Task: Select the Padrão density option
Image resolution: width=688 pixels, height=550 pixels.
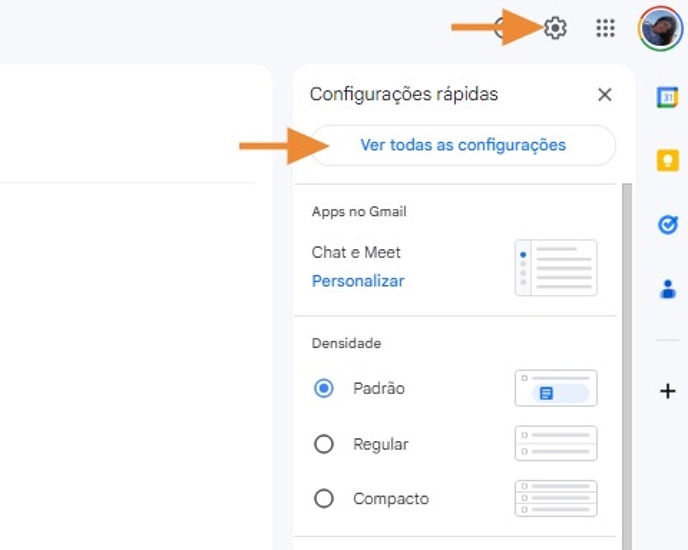Action: (x=324, y=388)
